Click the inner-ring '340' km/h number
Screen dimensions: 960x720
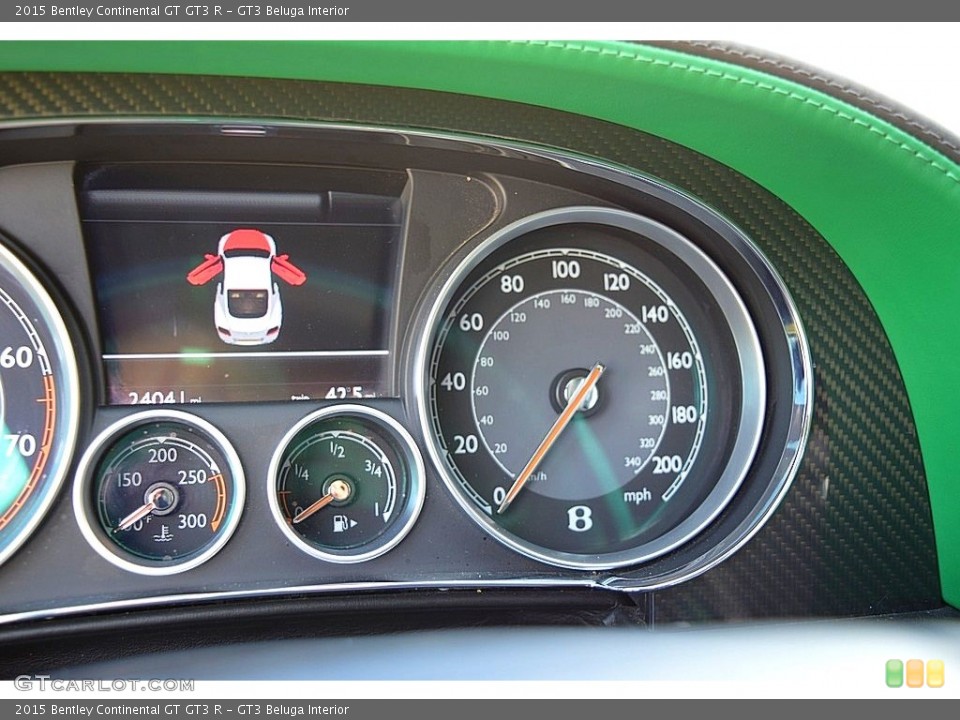coord(632,462)
